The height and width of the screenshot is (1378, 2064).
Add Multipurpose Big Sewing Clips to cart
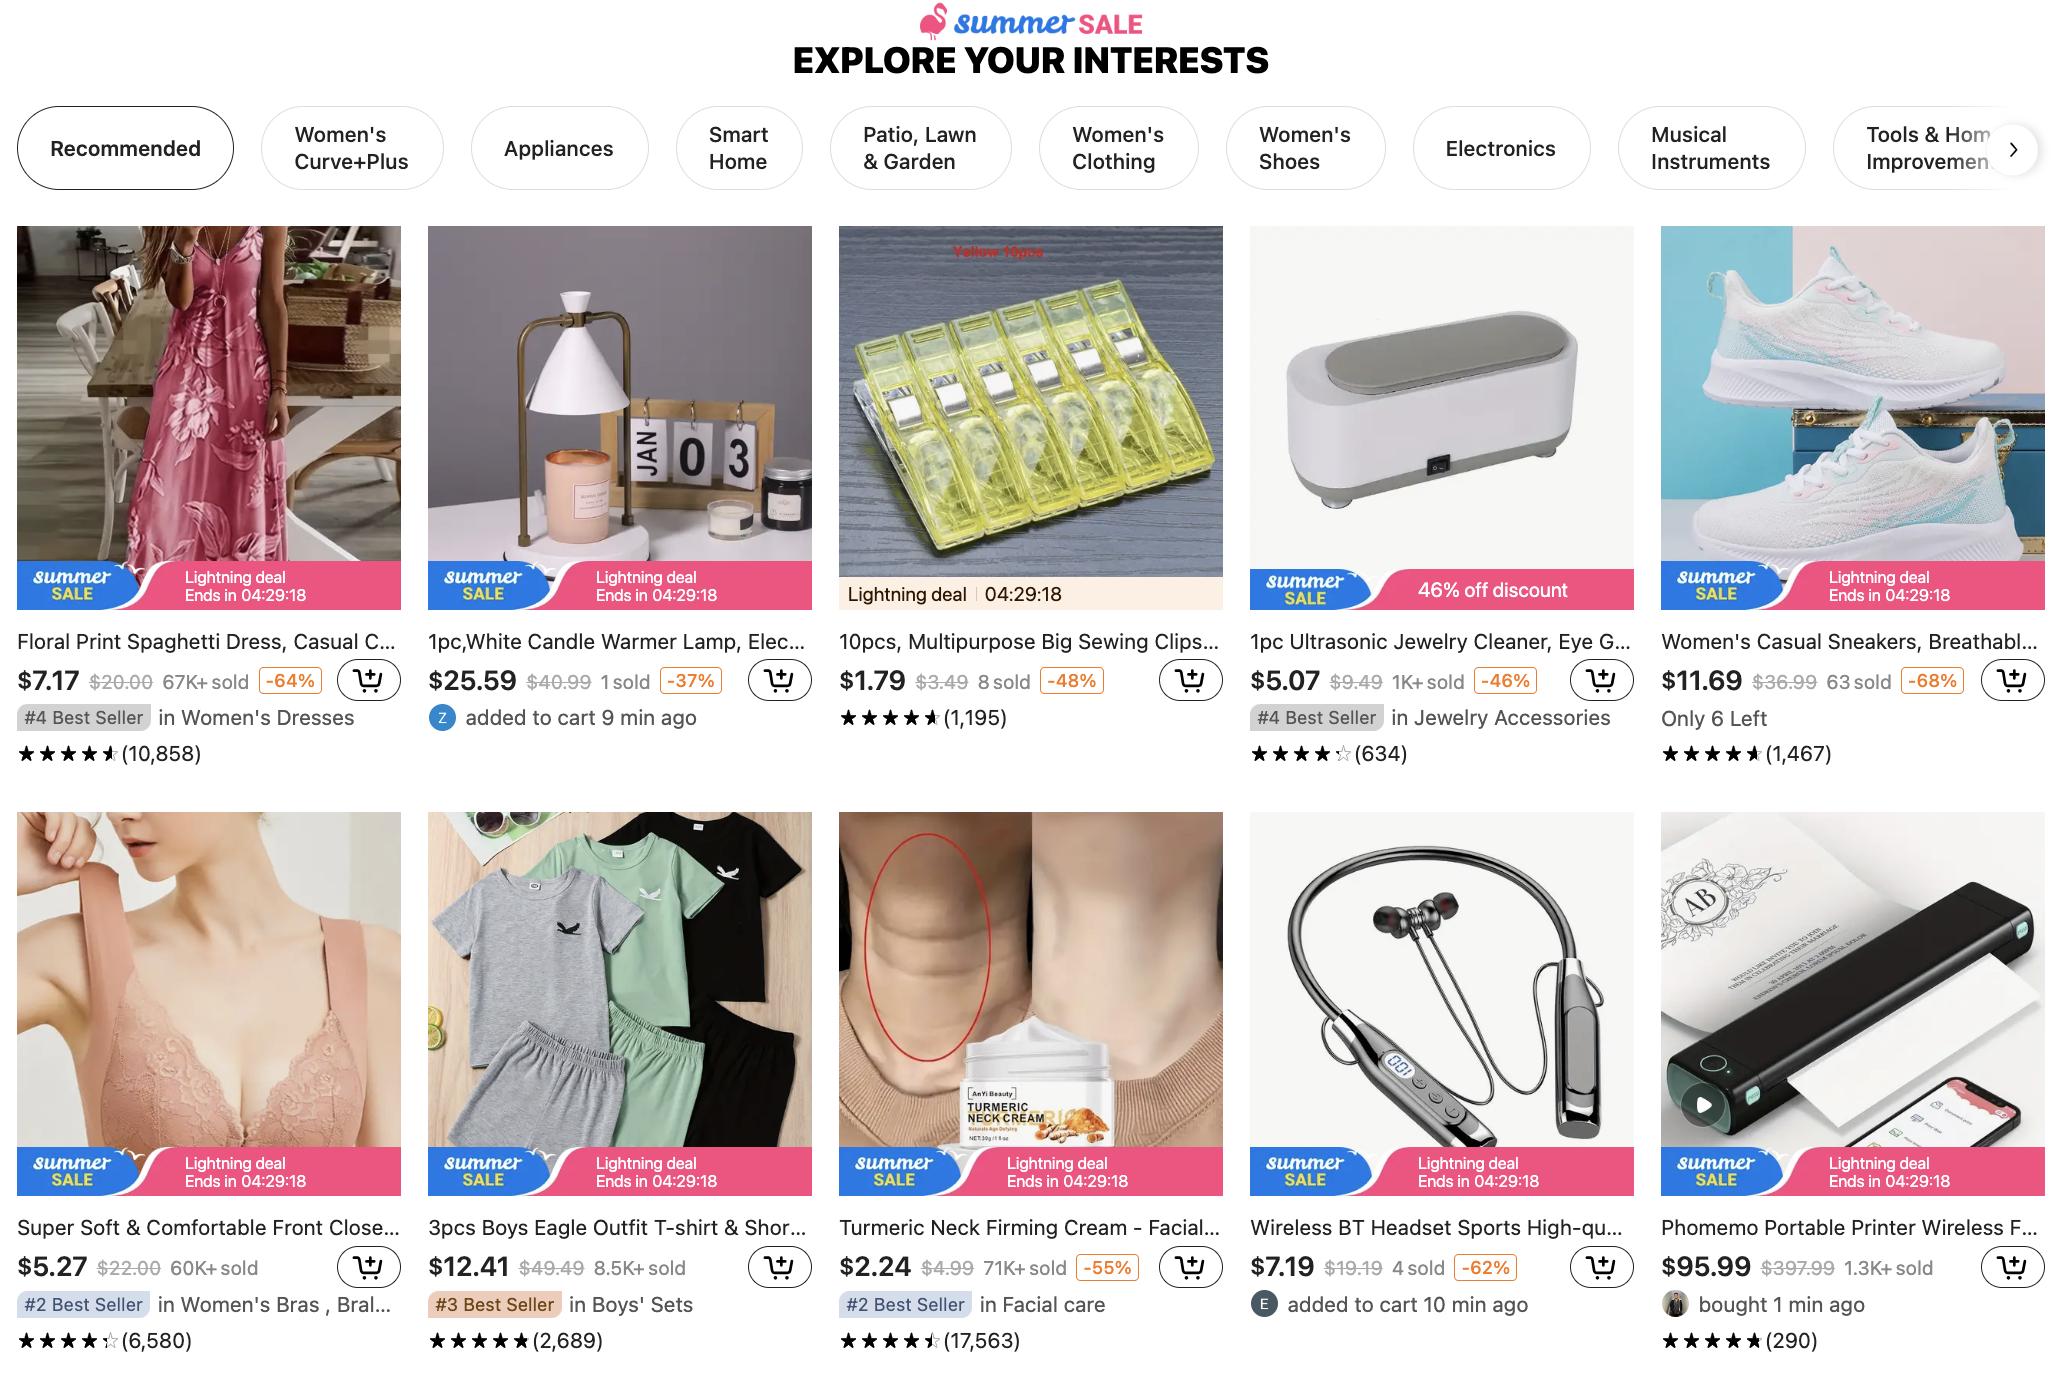(1190, 681)
